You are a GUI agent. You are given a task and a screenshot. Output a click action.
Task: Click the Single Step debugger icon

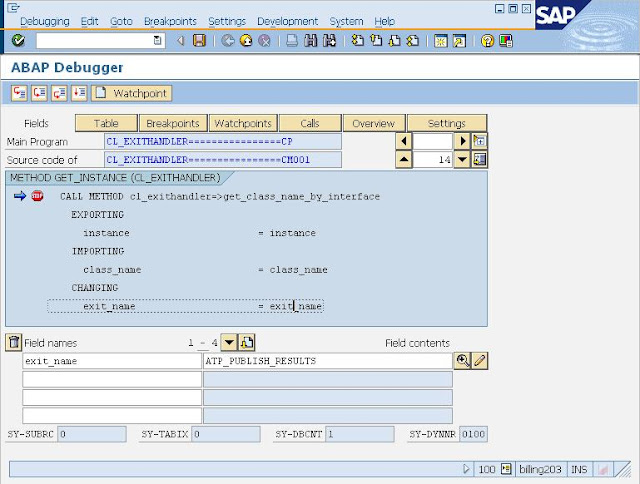tap(19, 93)
